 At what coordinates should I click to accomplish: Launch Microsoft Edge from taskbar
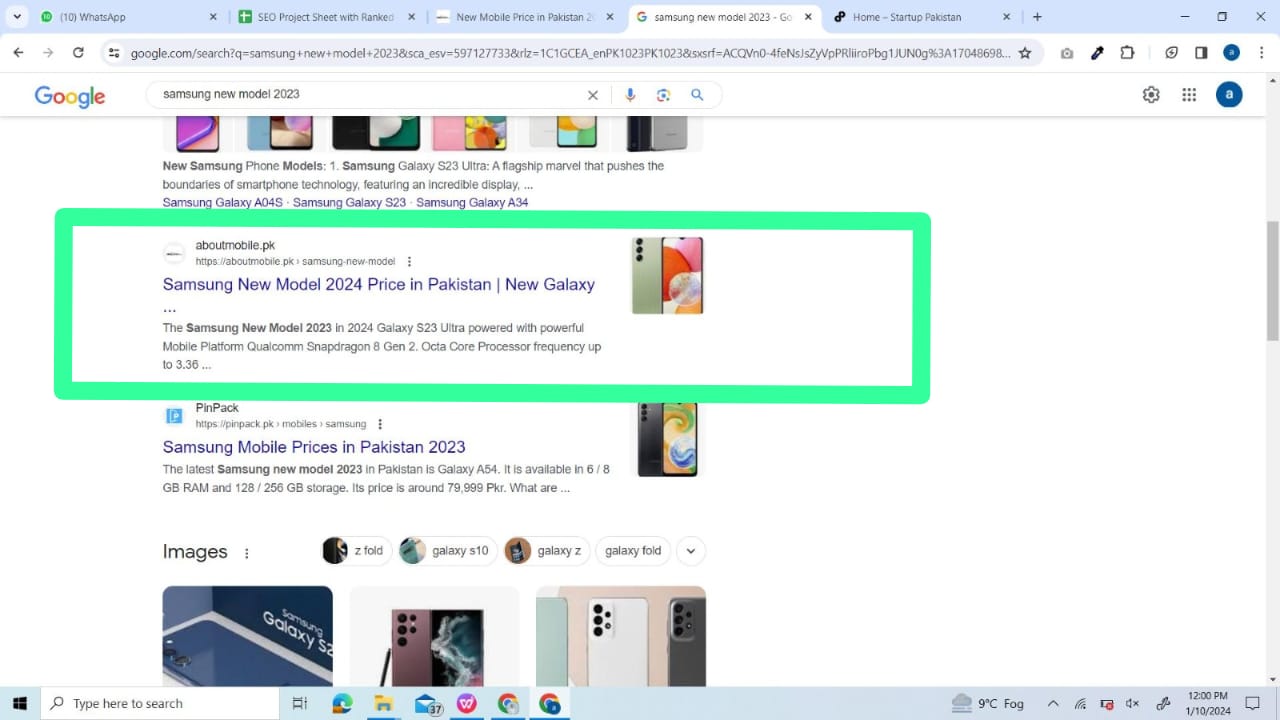342,704
